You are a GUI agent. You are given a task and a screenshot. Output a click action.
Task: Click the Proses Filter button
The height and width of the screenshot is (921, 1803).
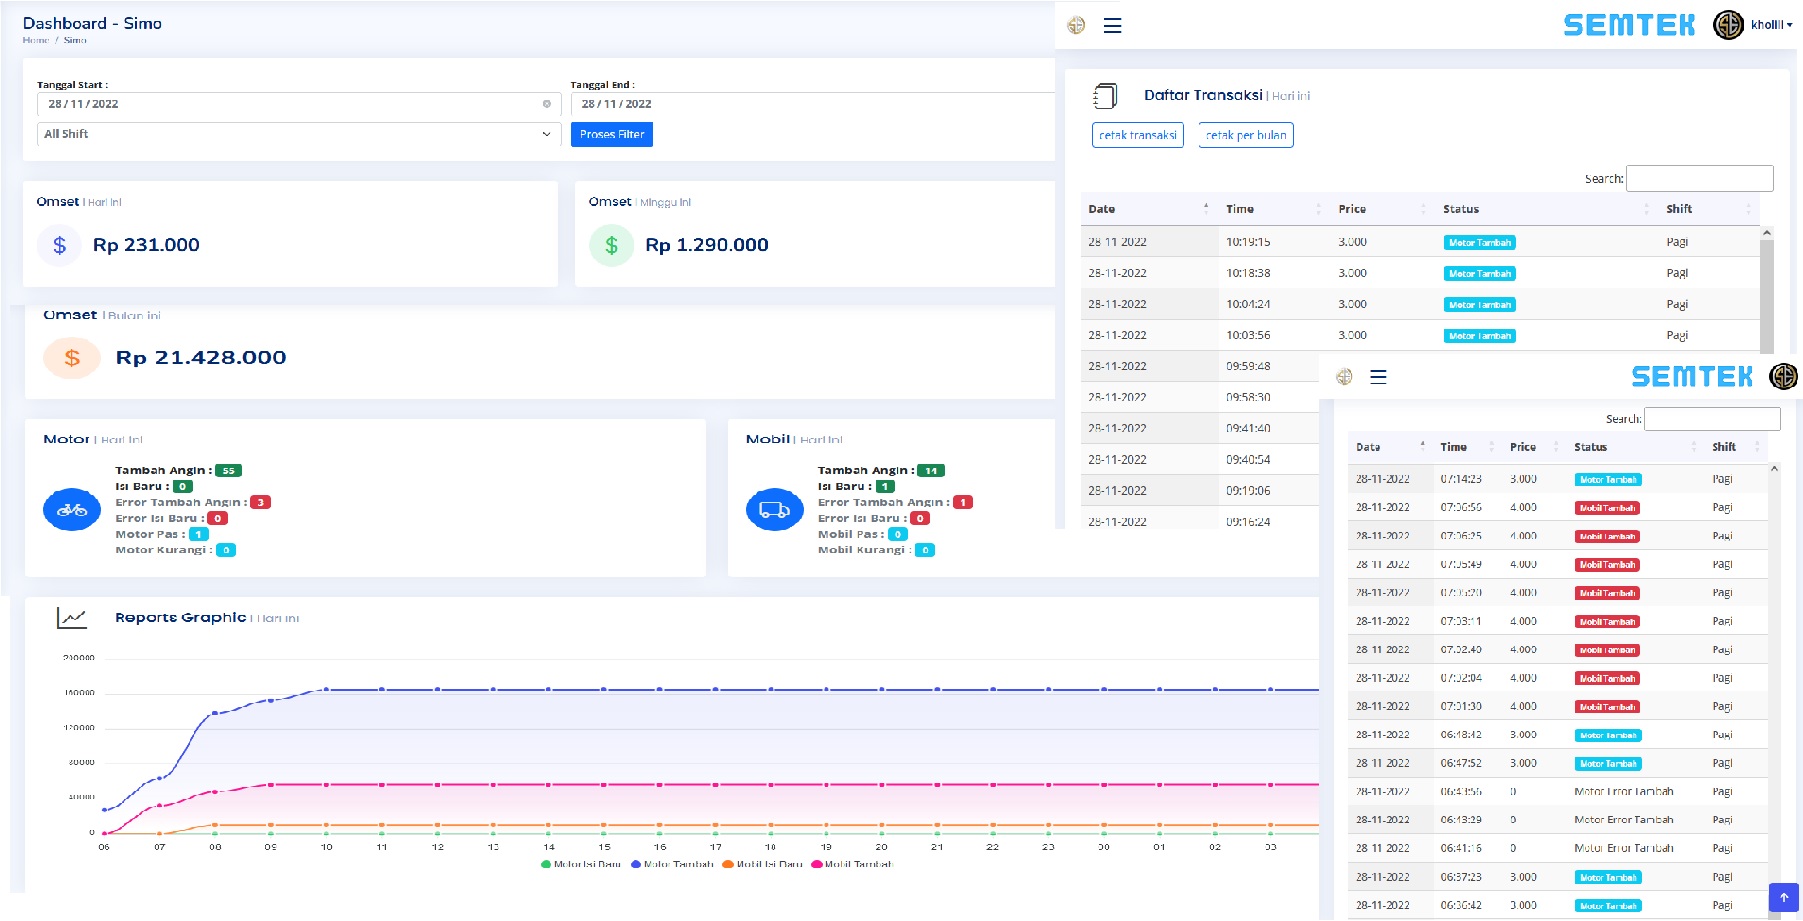tap(611, 134)
